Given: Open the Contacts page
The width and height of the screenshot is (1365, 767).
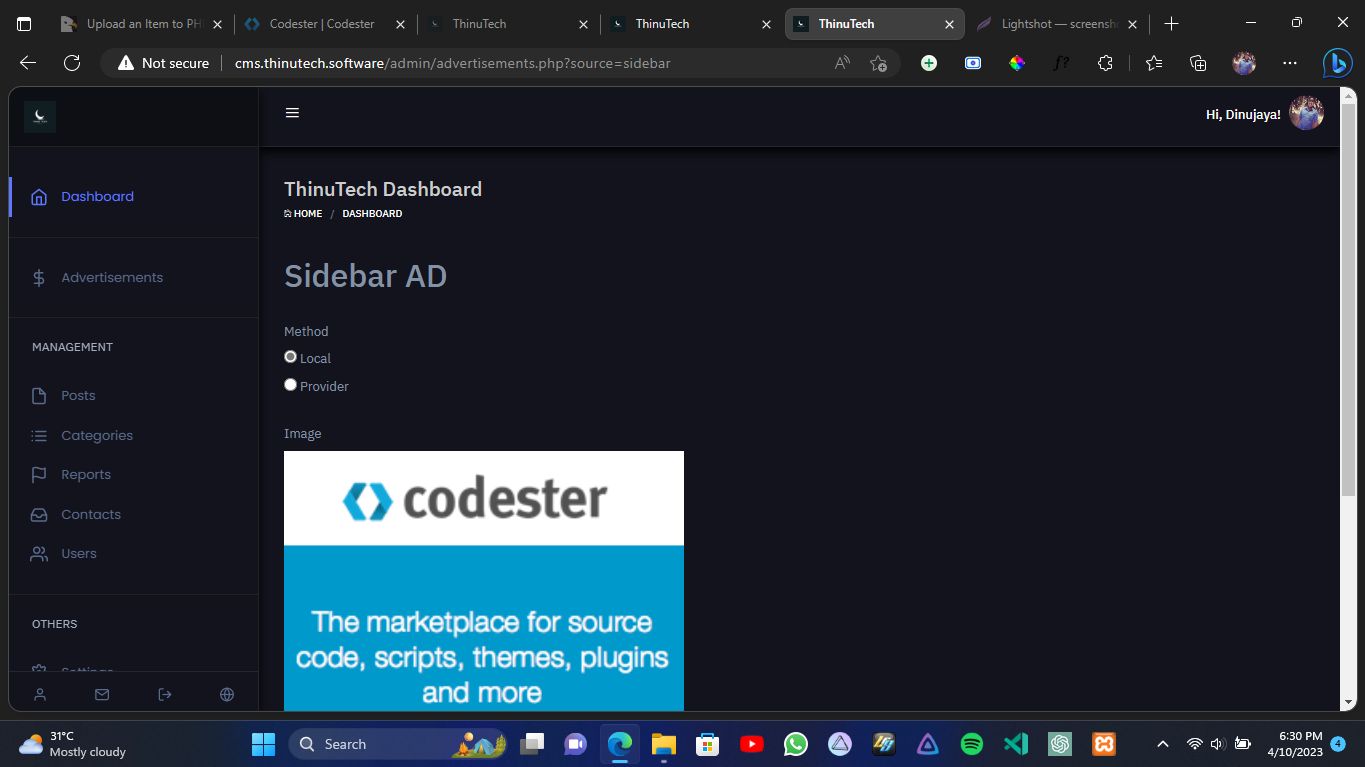Looking at the screenshot, I should [91, 514].
